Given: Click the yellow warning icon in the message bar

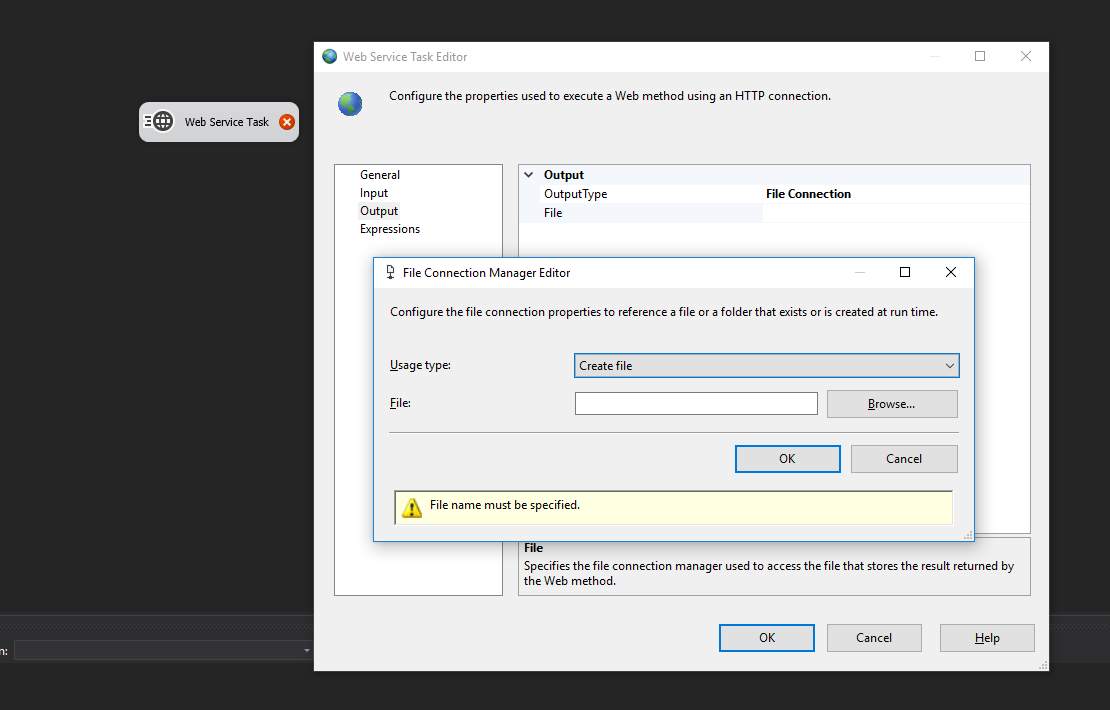Looking at the screenshot, I should tap(412, 507).
